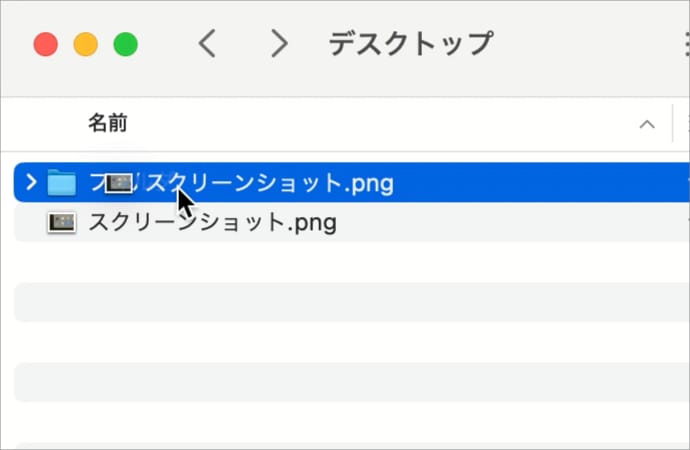Screen dimensions: 690x450
Task: Minimize the window with yellow button
Action: [x=85, y=44]
